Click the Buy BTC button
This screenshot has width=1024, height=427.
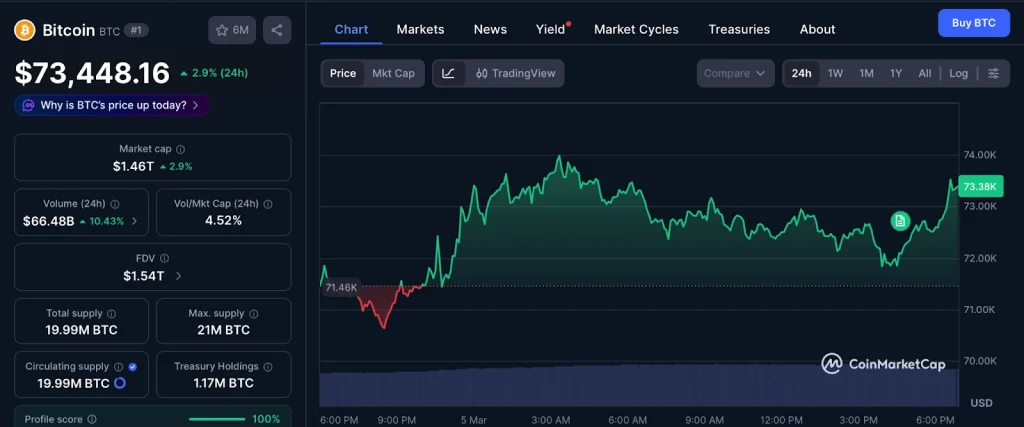[x=974, y=23]
